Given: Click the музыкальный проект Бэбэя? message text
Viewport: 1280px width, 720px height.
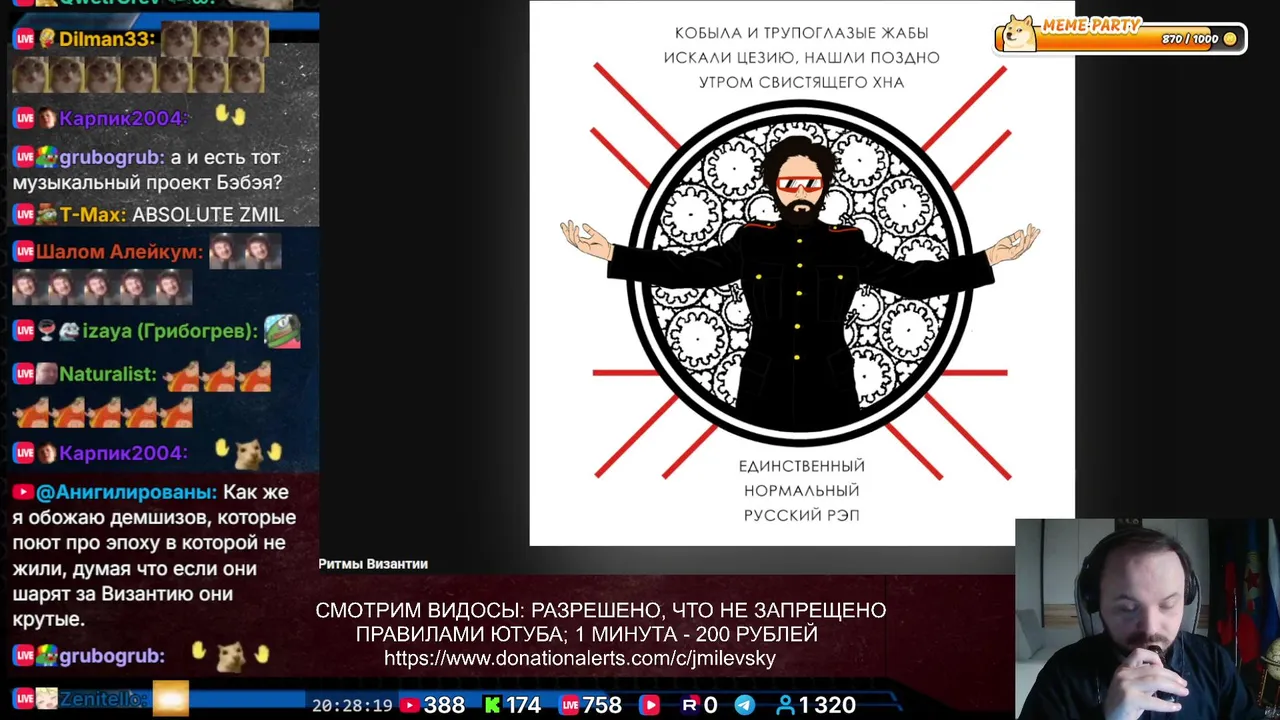Looking at the screenshot, I should click(x=147, y=183).
